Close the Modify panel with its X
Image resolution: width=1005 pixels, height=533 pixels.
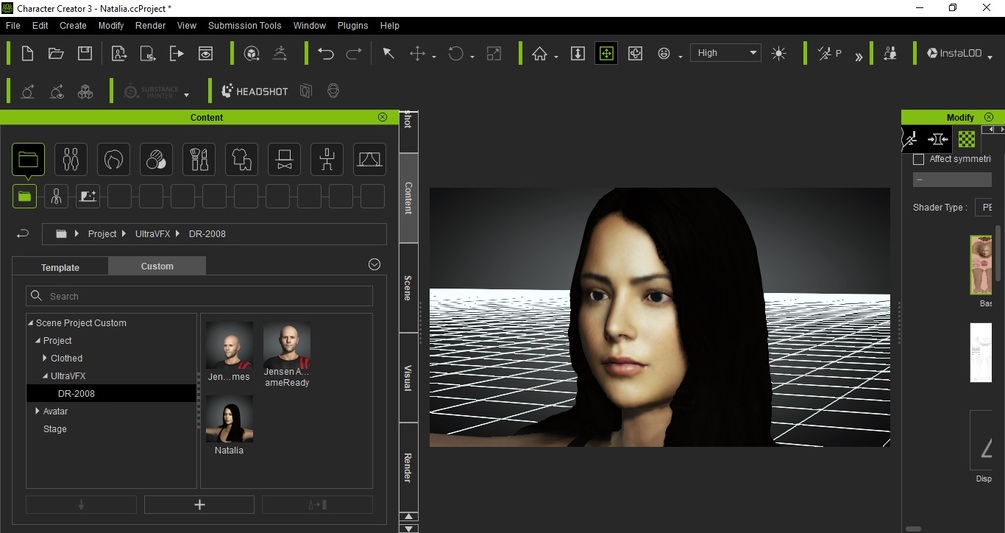pyautogui.click(x=989, y=117)
